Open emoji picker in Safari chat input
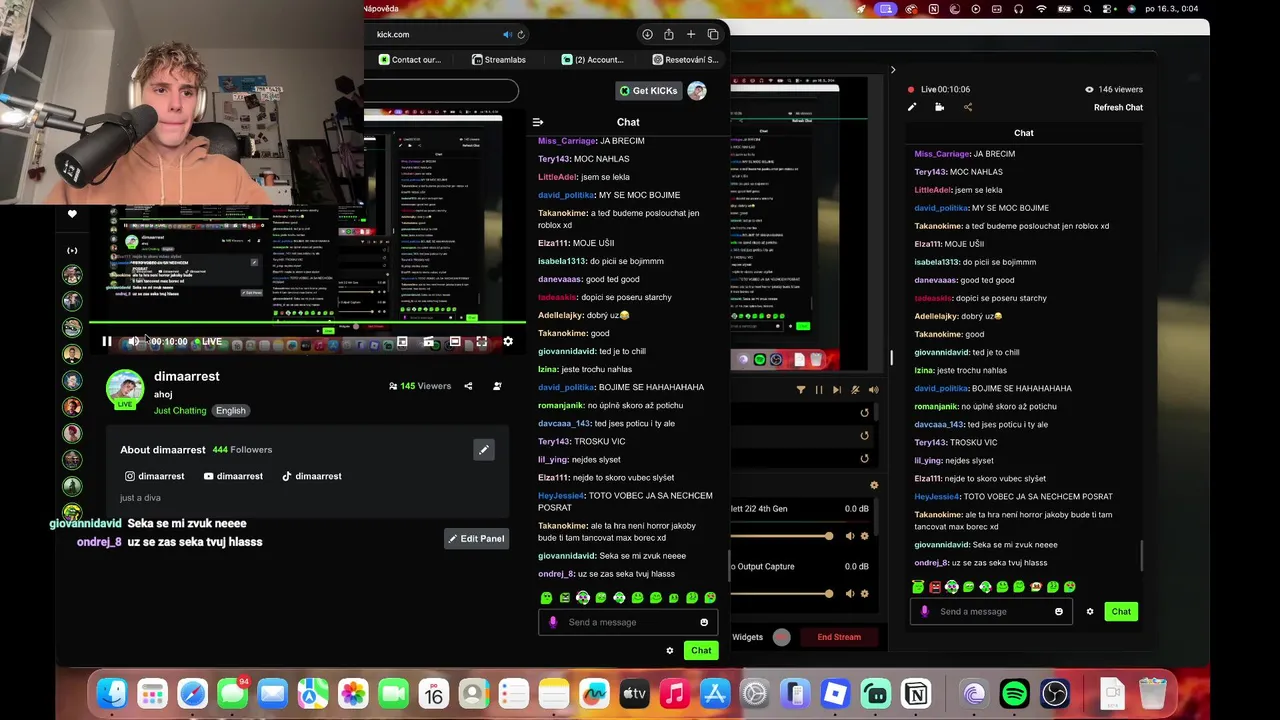This screenshot has width=1280, height=720. pyautogui.click(x=704, y=623)
